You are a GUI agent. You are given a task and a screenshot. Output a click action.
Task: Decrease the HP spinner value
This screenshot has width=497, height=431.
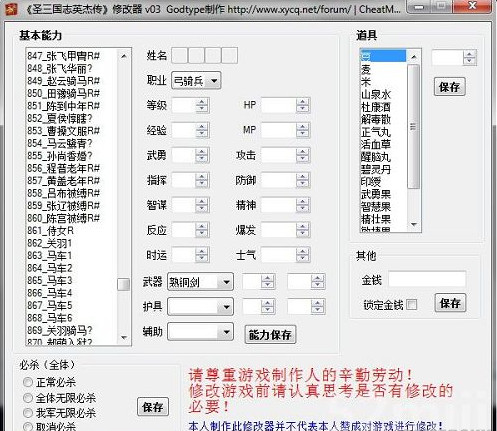click(x=302, y=109)
